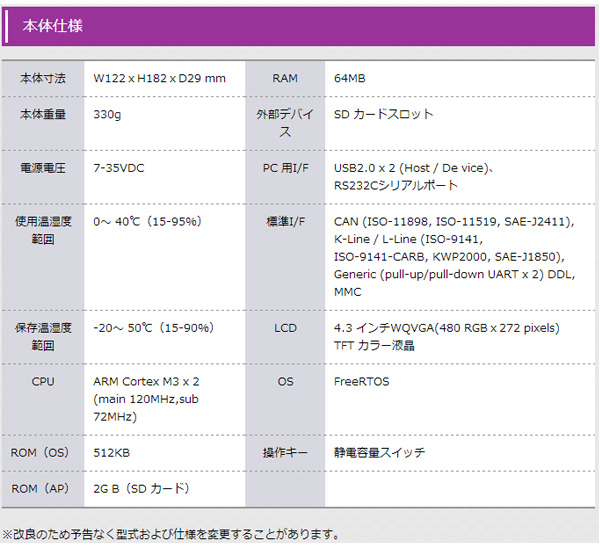Image resolution: width=600 pixels, height=550 pixels.
Task: Click the ISO-9141-CARB, KWP2000, SAE-J1850 line
Action: coord(449,257)
